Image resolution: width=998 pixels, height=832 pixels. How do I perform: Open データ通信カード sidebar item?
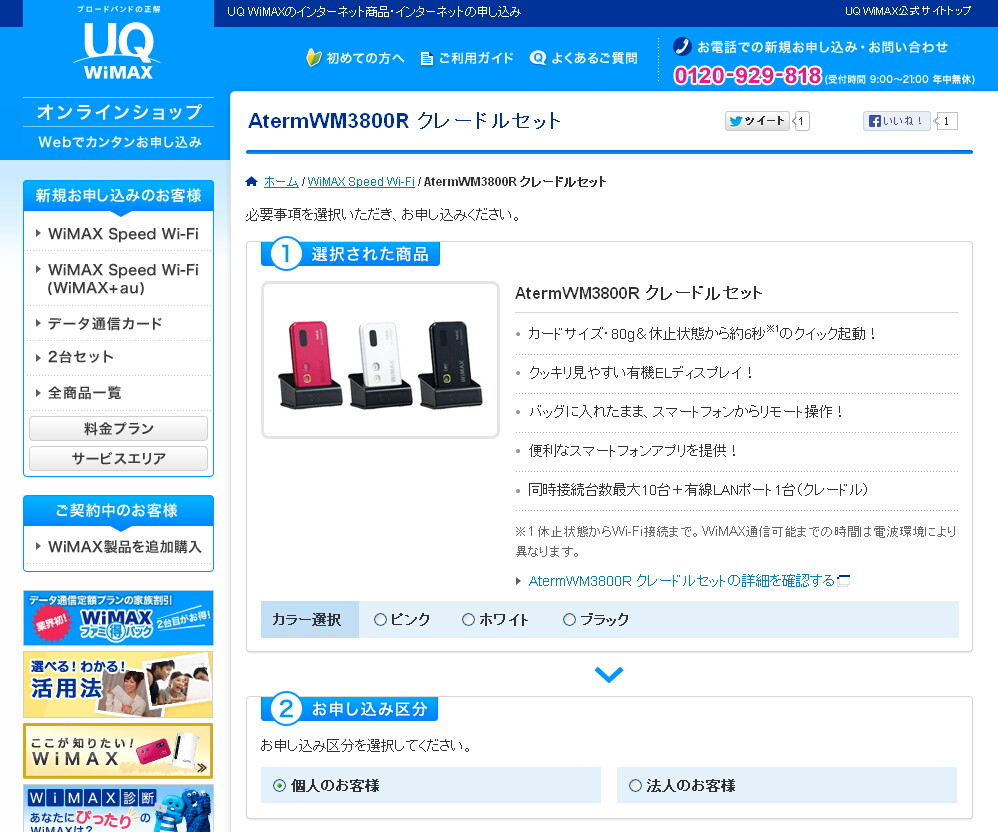(105, 323)
